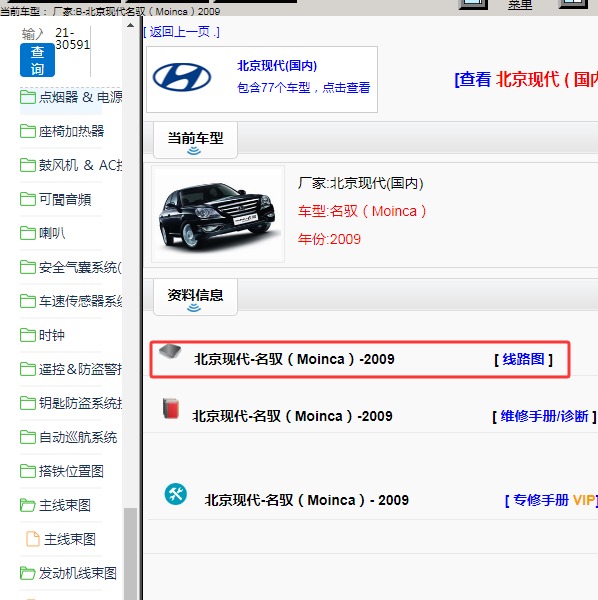Open the 线路图 link
Image resolution: width=598 pixels, height=600 pixels.
point(523,359)
